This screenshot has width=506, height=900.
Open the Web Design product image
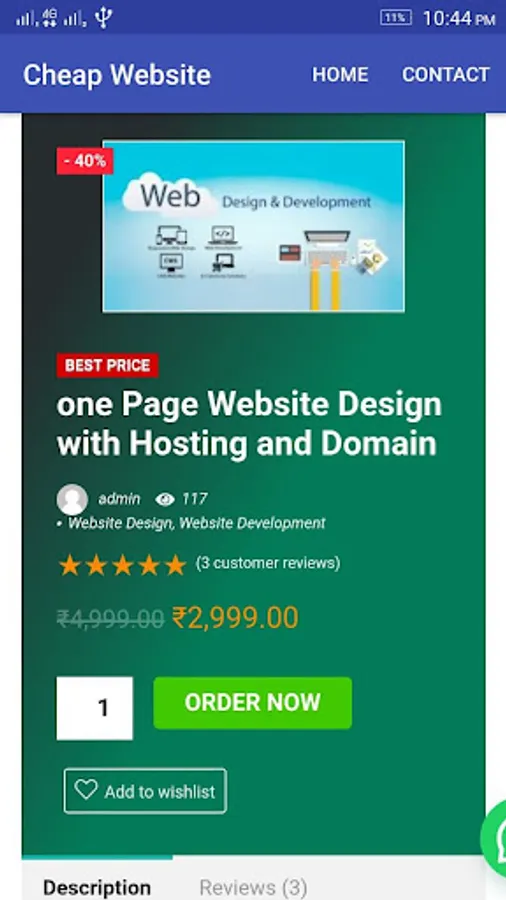tap(254, 226)
